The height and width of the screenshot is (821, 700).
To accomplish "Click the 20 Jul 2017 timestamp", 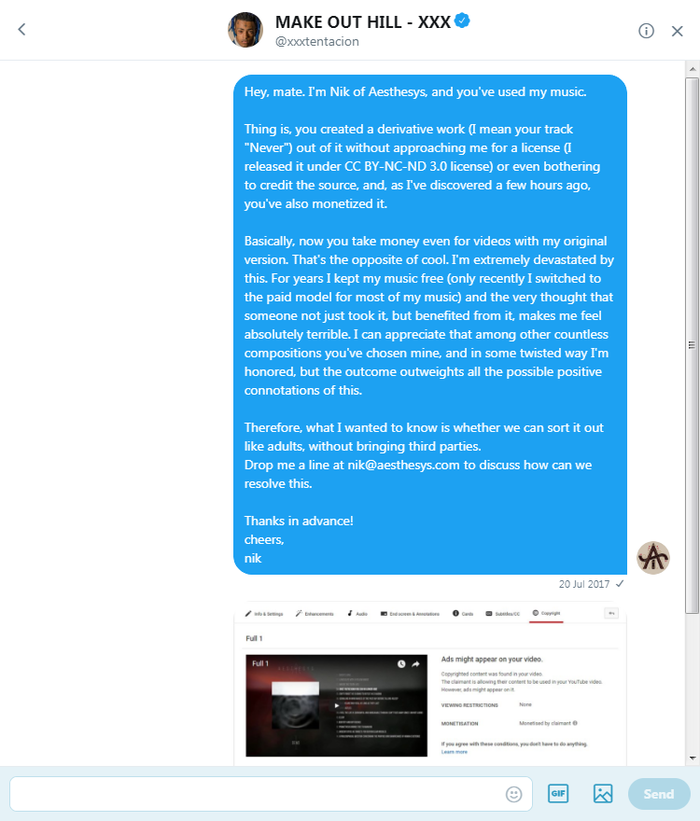I will [584, 584].
